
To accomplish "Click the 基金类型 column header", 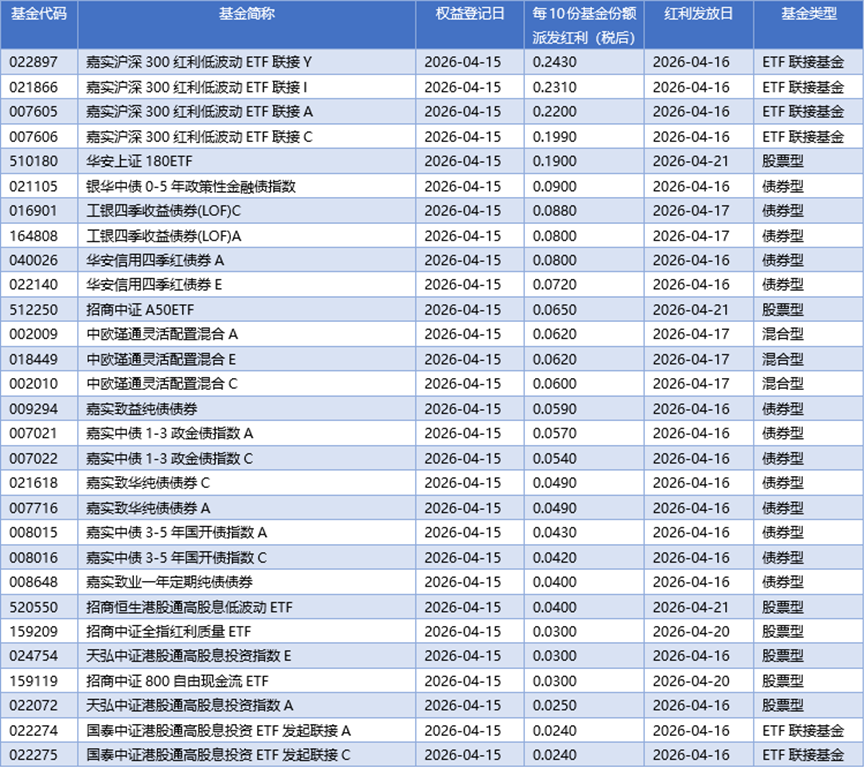I will pos(809,13).
